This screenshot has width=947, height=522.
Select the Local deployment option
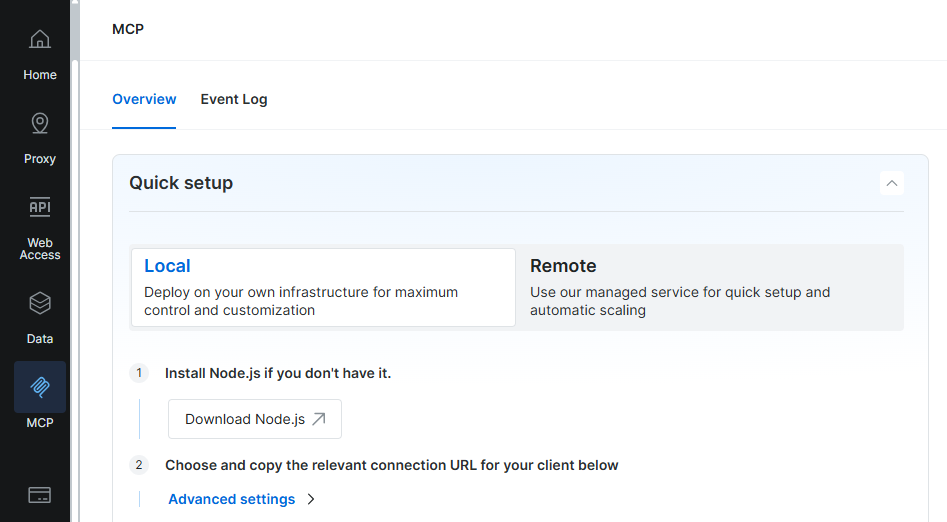click(x=323, y=287)
